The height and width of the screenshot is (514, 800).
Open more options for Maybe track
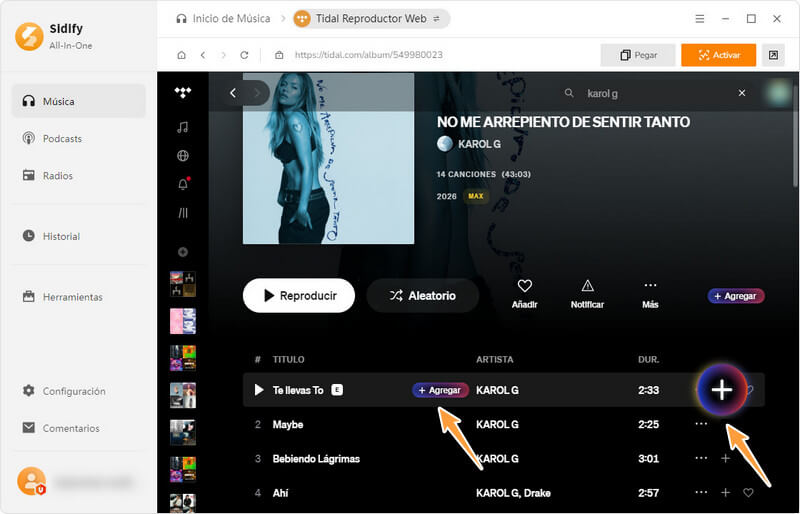(x=701, y=424)
